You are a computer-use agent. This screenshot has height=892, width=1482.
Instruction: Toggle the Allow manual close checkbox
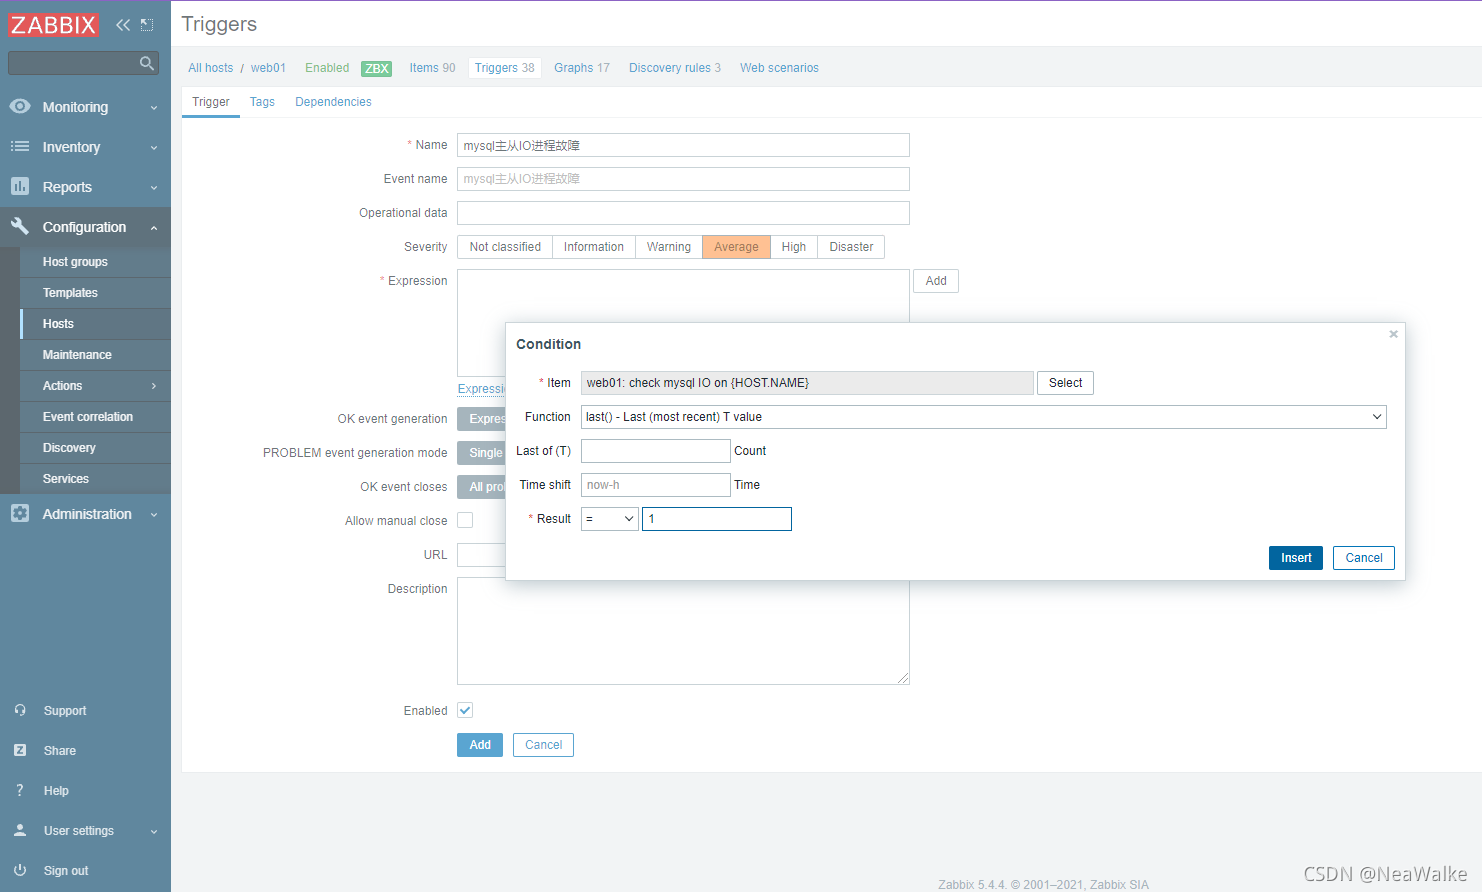coord(465,520)
